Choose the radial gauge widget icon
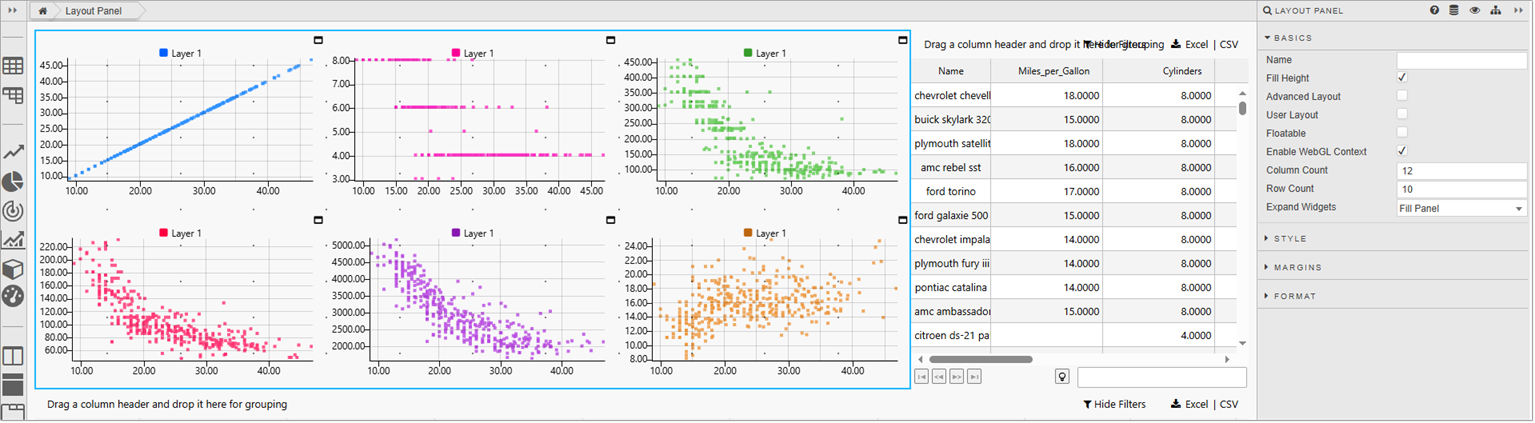The height and width of the screenshot is (423, 1535). point(13,211)
